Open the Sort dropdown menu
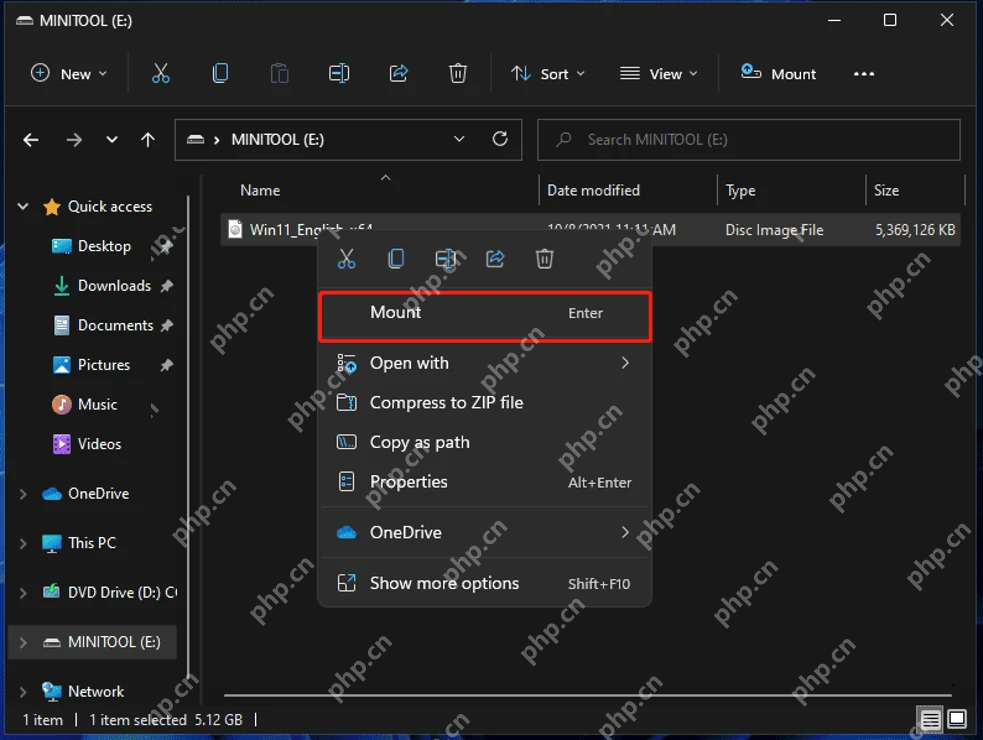983x740 pixels. coord(548,73)
